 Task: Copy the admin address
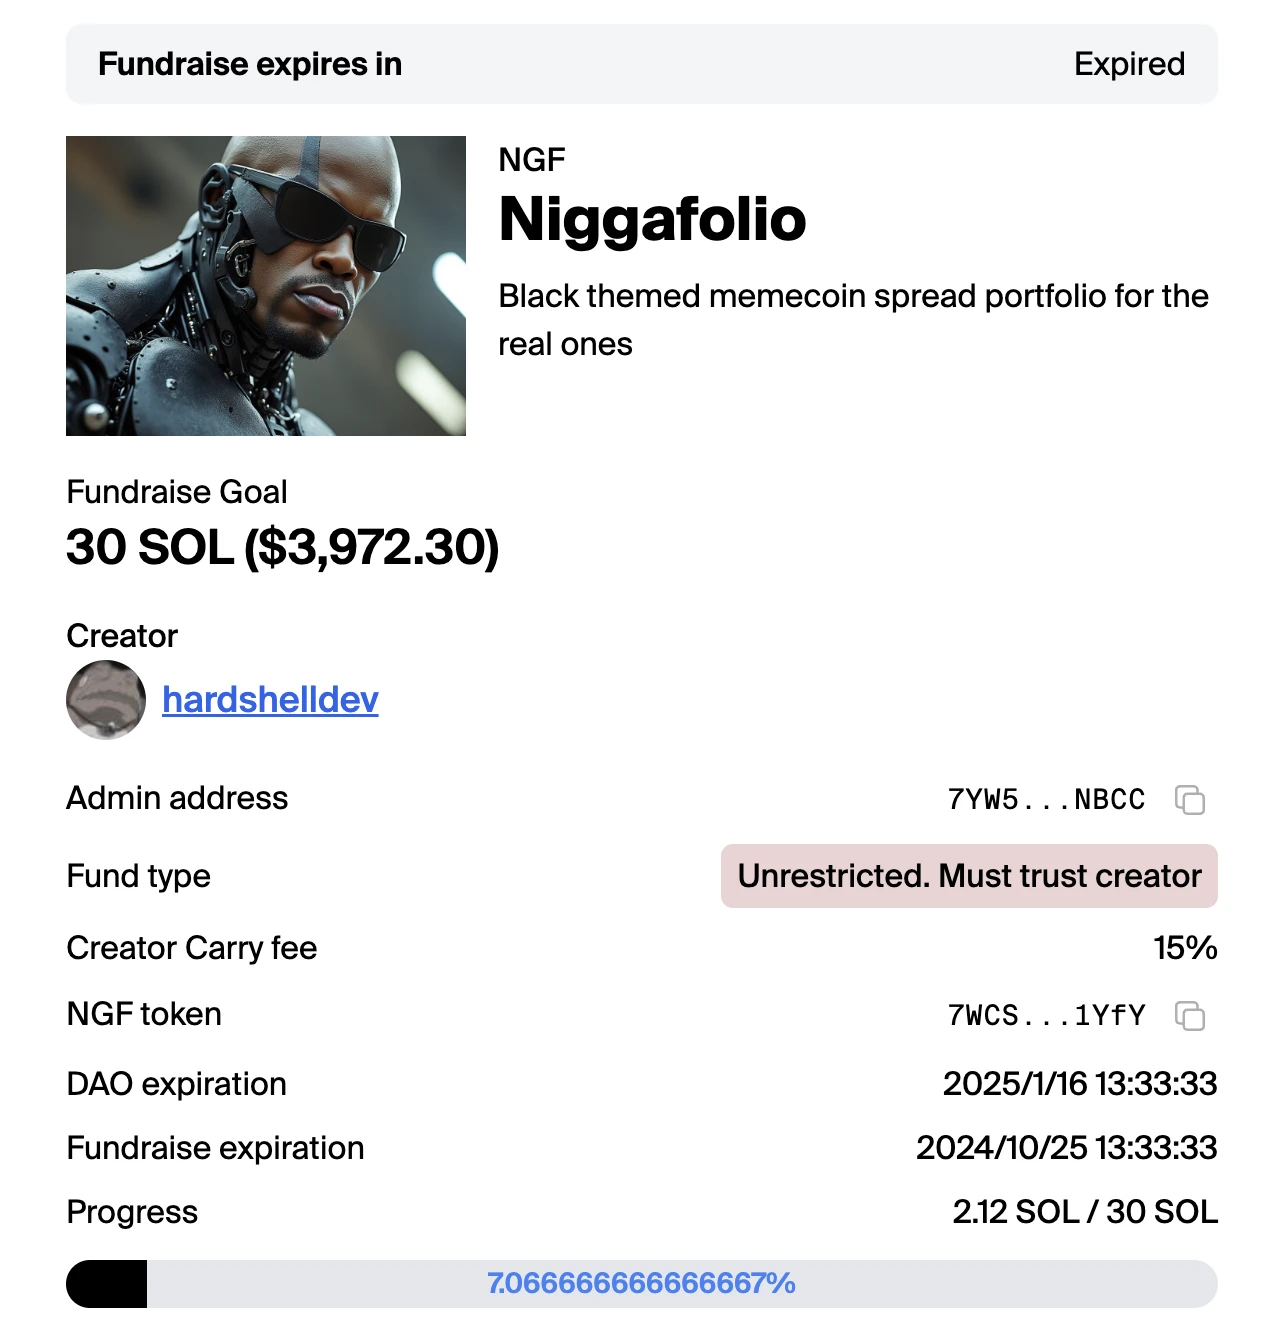tap(1190, 800)
